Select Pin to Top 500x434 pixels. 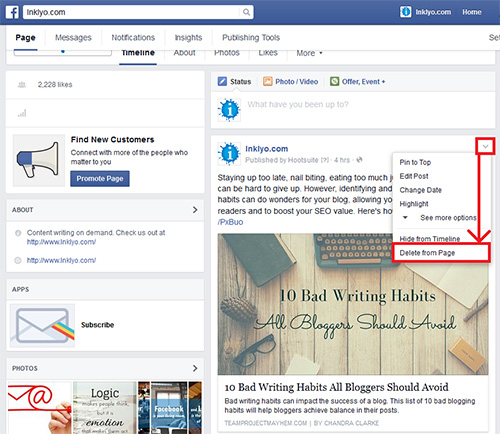(415, 162)
